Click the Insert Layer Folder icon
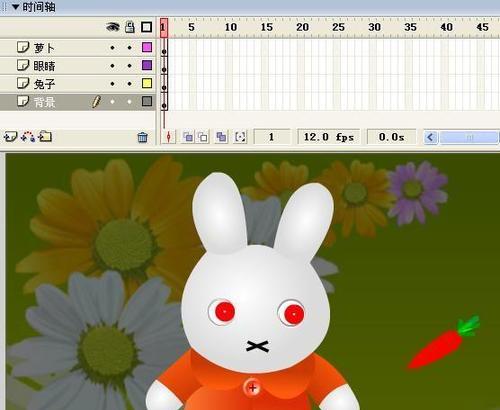The height and width of the screenshot is (410, 500). [45, 136]
